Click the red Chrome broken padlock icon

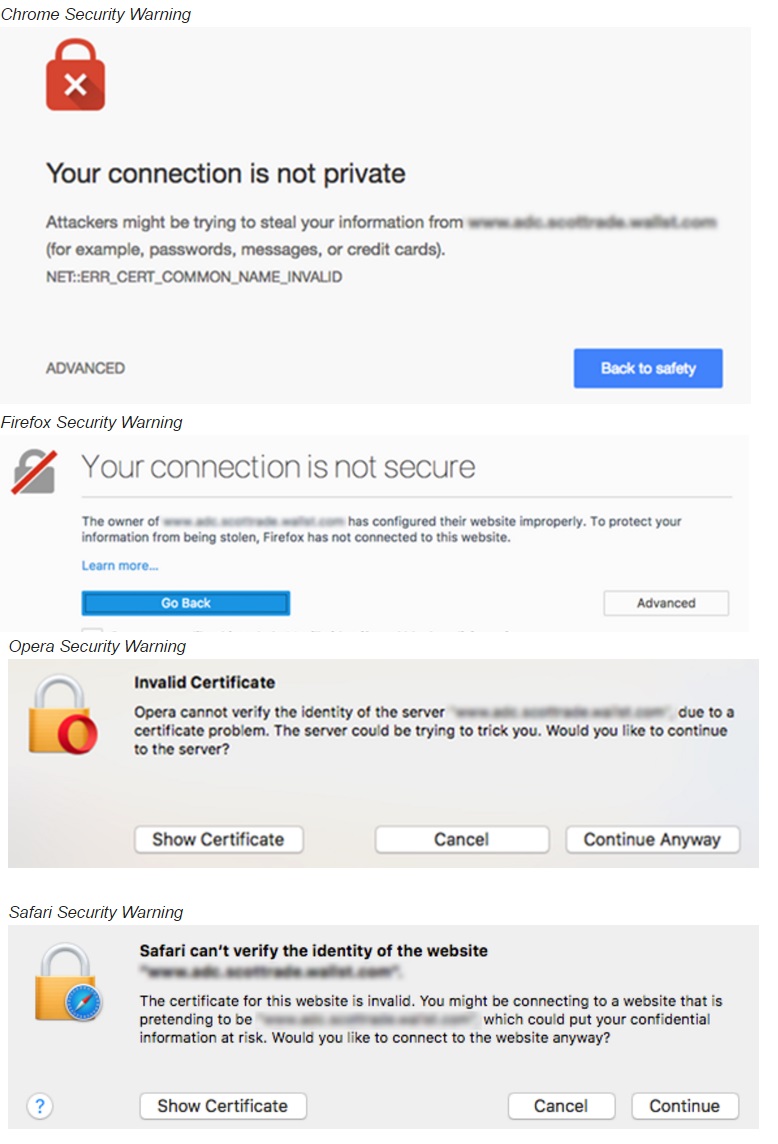click(x=75, y=74)
